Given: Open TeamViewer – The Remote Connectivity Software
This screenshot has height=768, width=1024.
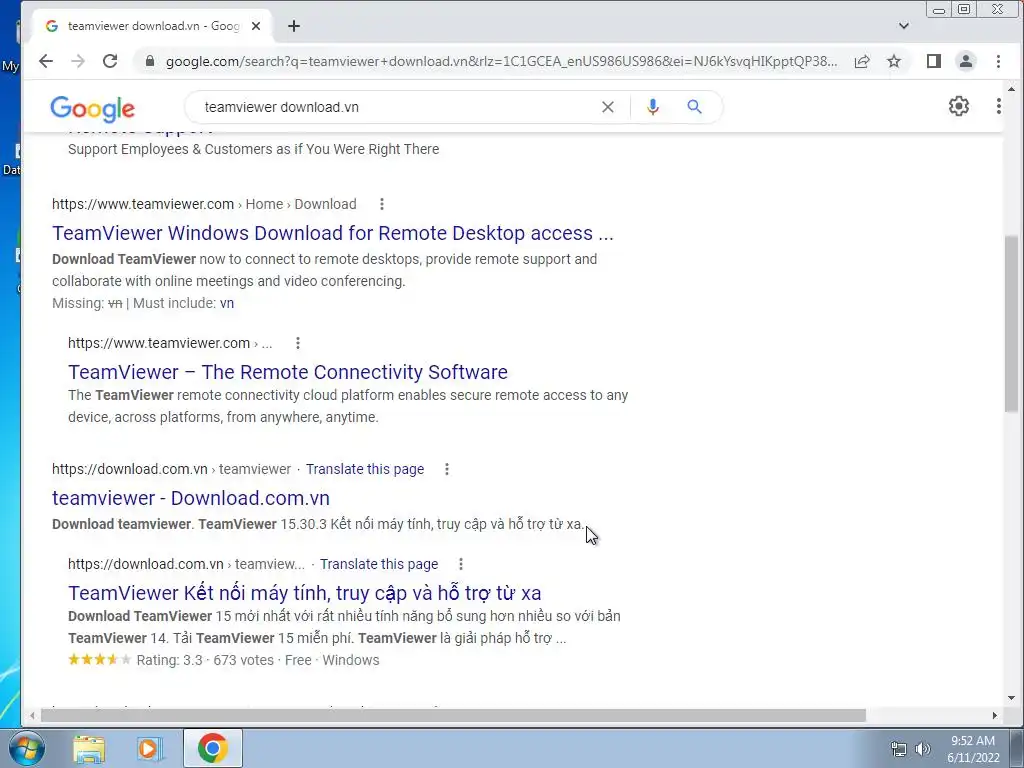Looking at the screenshot, I should [x=287, y=372].
